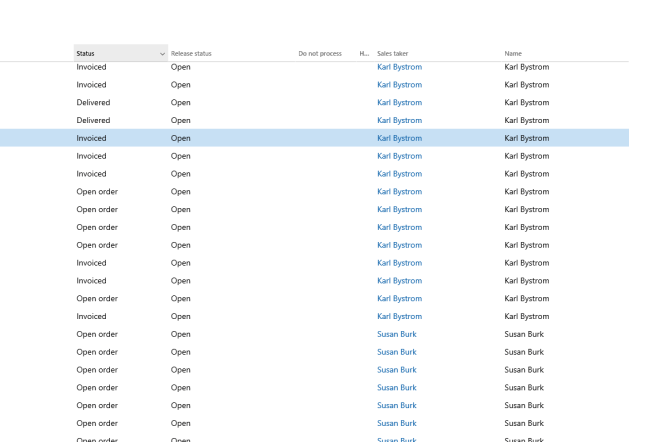Click the first Susan Burk Name cell
This screenshot has height=442, width=648.
point(524,334)
